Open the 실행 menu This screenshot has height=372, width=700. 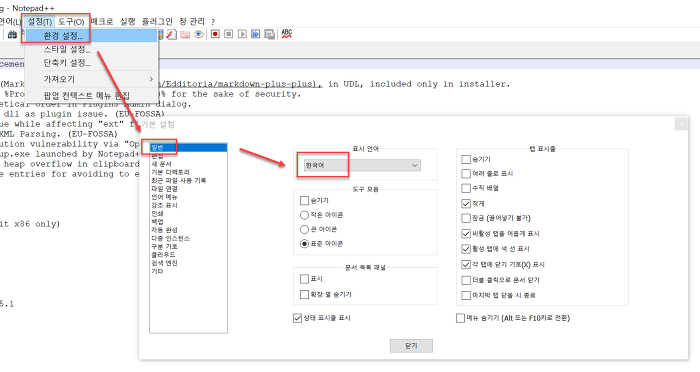click(x=128, y=21)
